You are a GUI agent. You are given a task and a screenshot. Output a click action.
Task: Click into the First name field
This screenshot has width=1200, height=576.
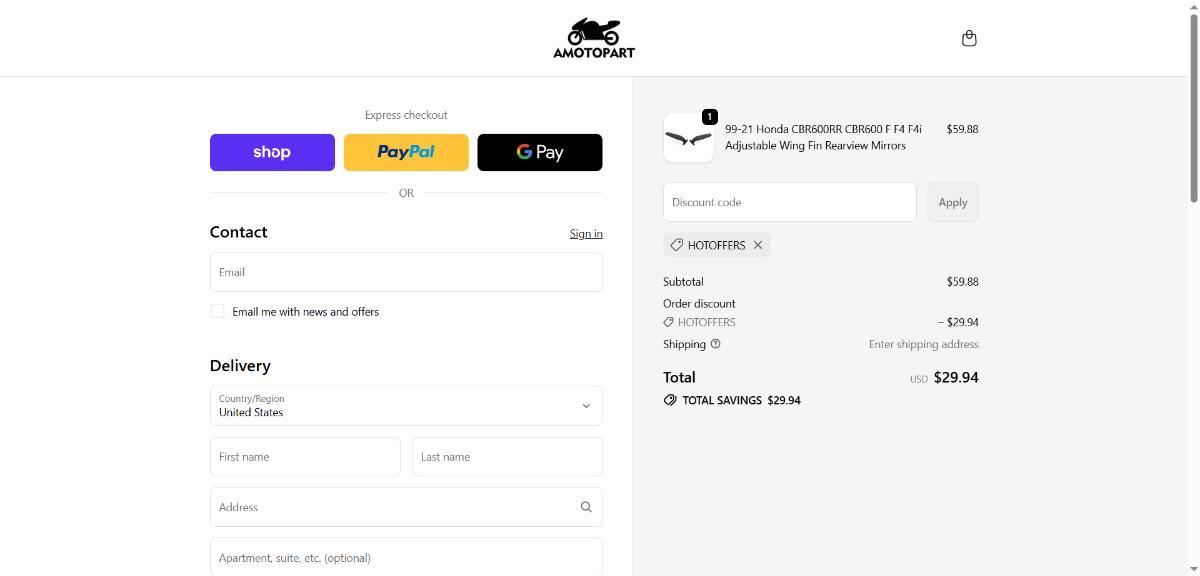click(305, 457)
